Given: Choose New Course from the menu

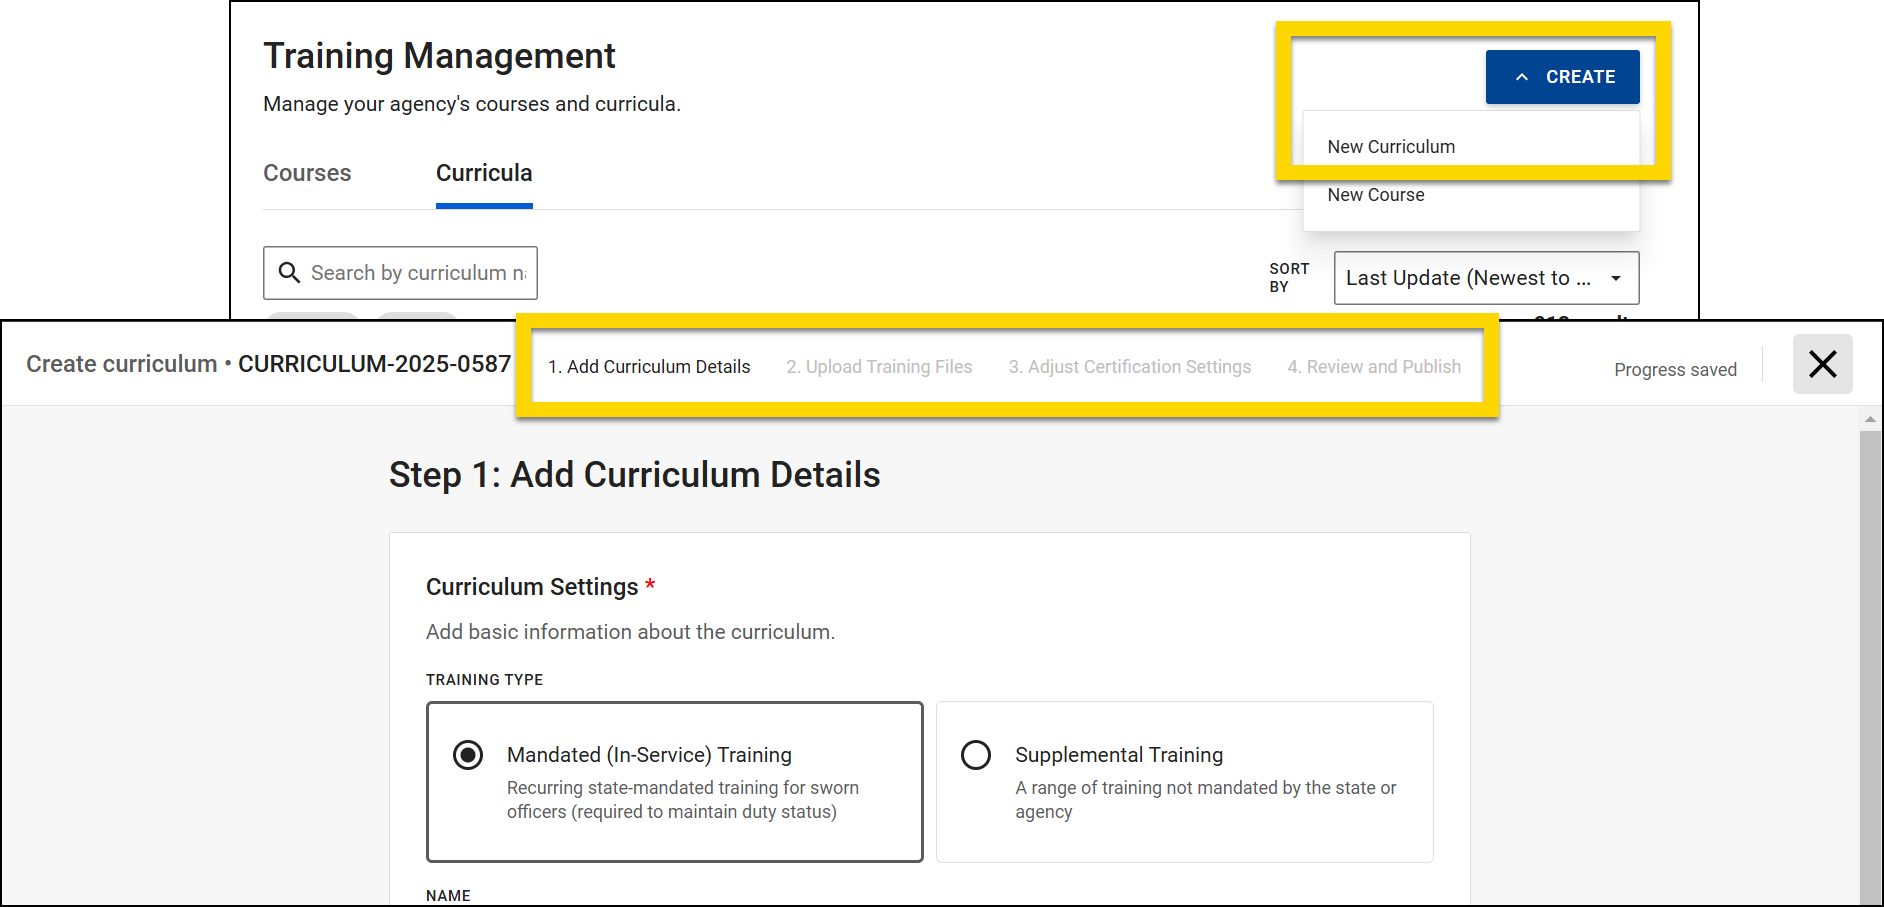Looking at the screenshot, I should click(1375, 194).
